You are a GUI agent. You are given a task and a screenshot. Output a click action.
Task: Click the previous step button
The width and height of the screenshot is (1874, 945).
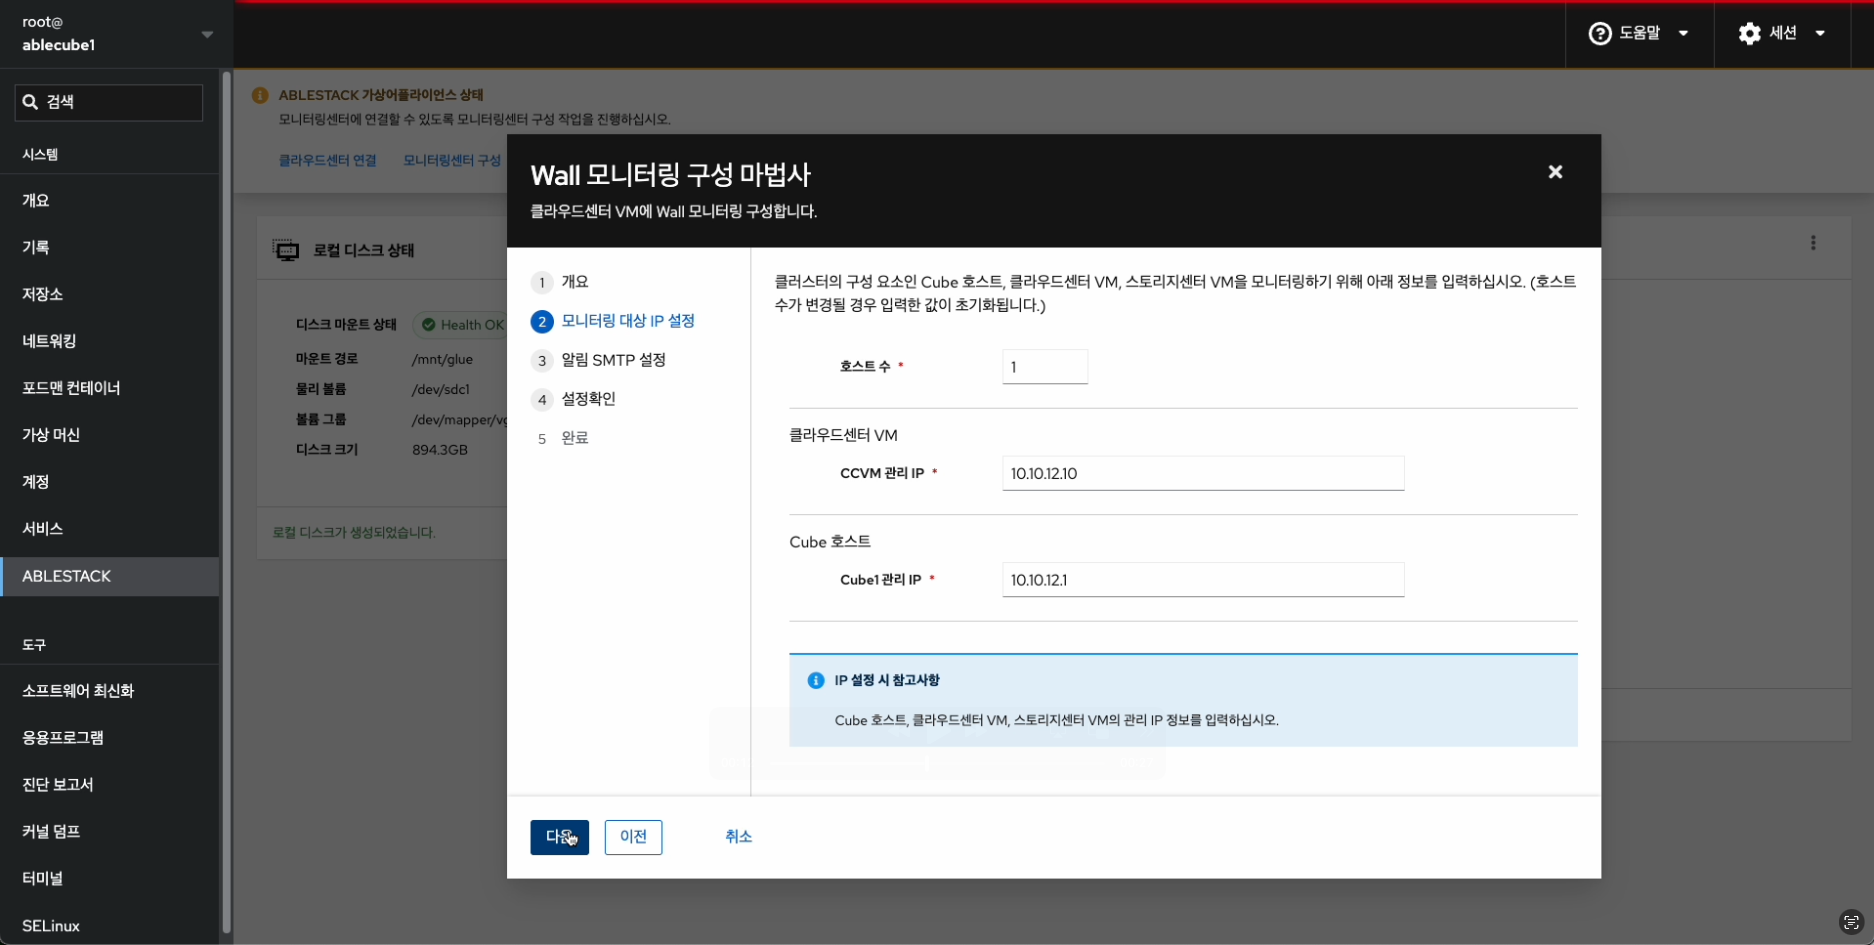click(x=633, y=837)
